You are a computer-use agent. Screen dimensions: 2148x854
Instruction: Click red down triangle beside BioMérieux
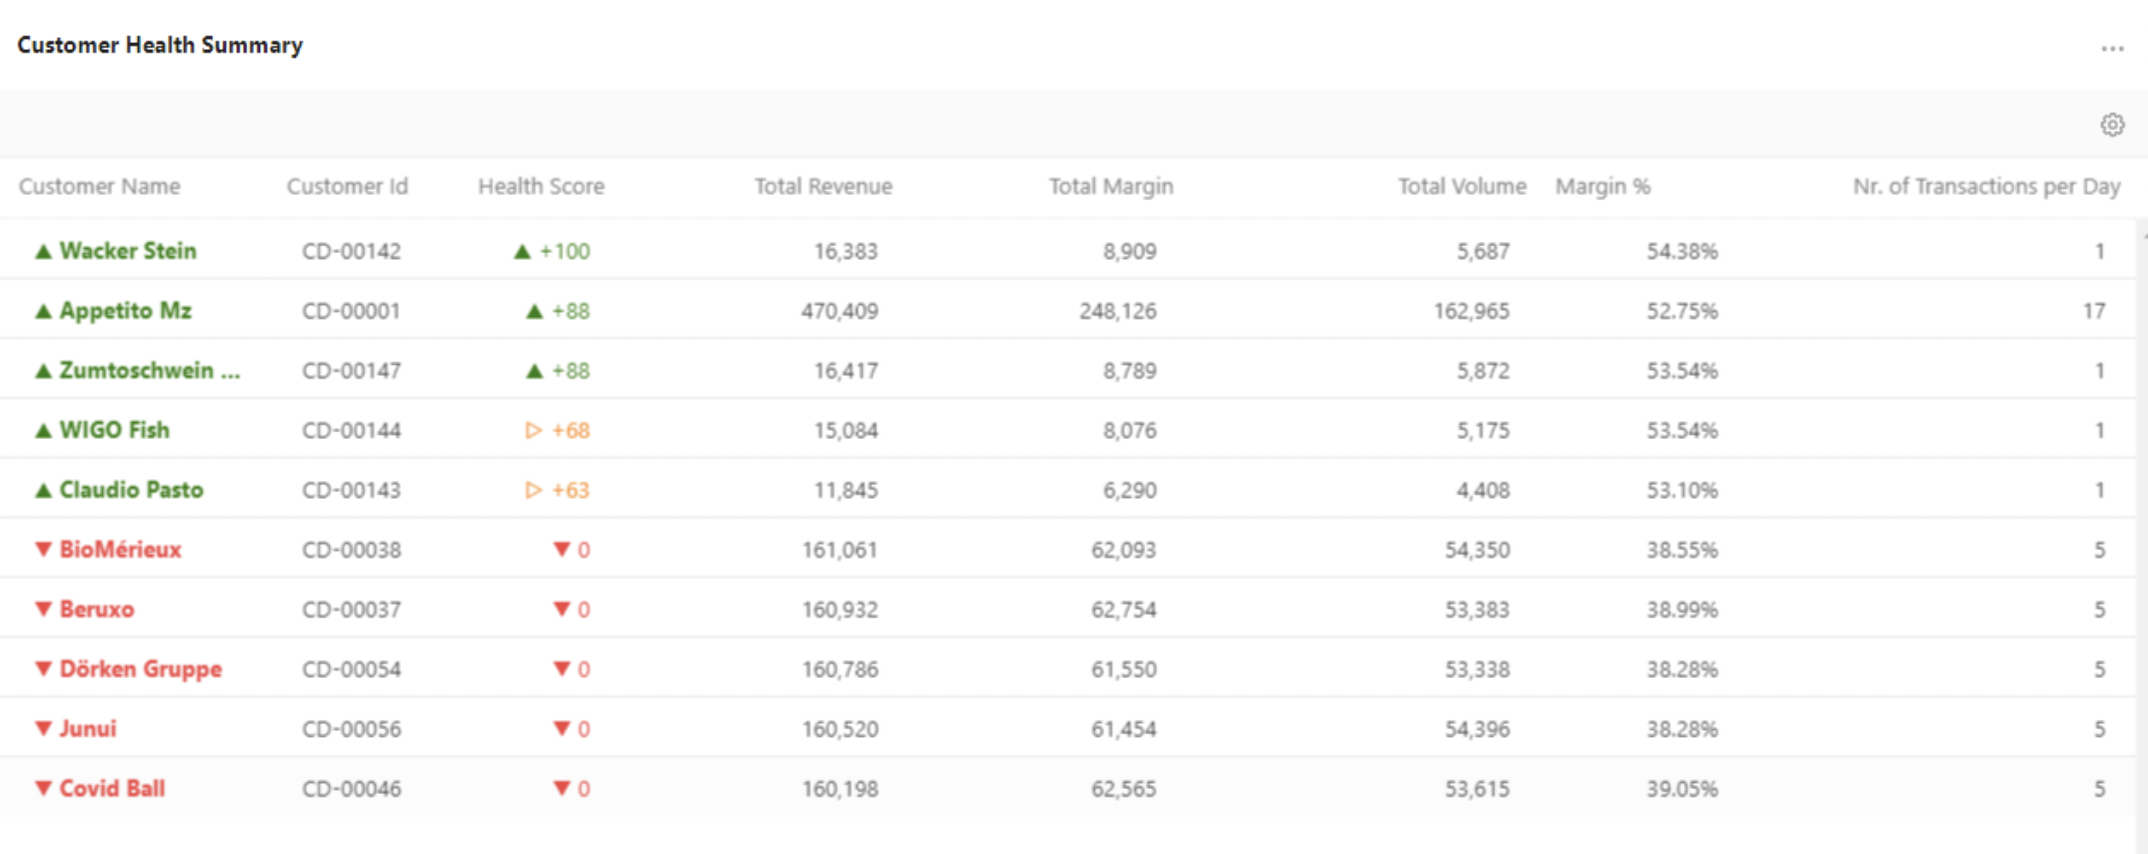pyautogui.click(x=43, y=549)
